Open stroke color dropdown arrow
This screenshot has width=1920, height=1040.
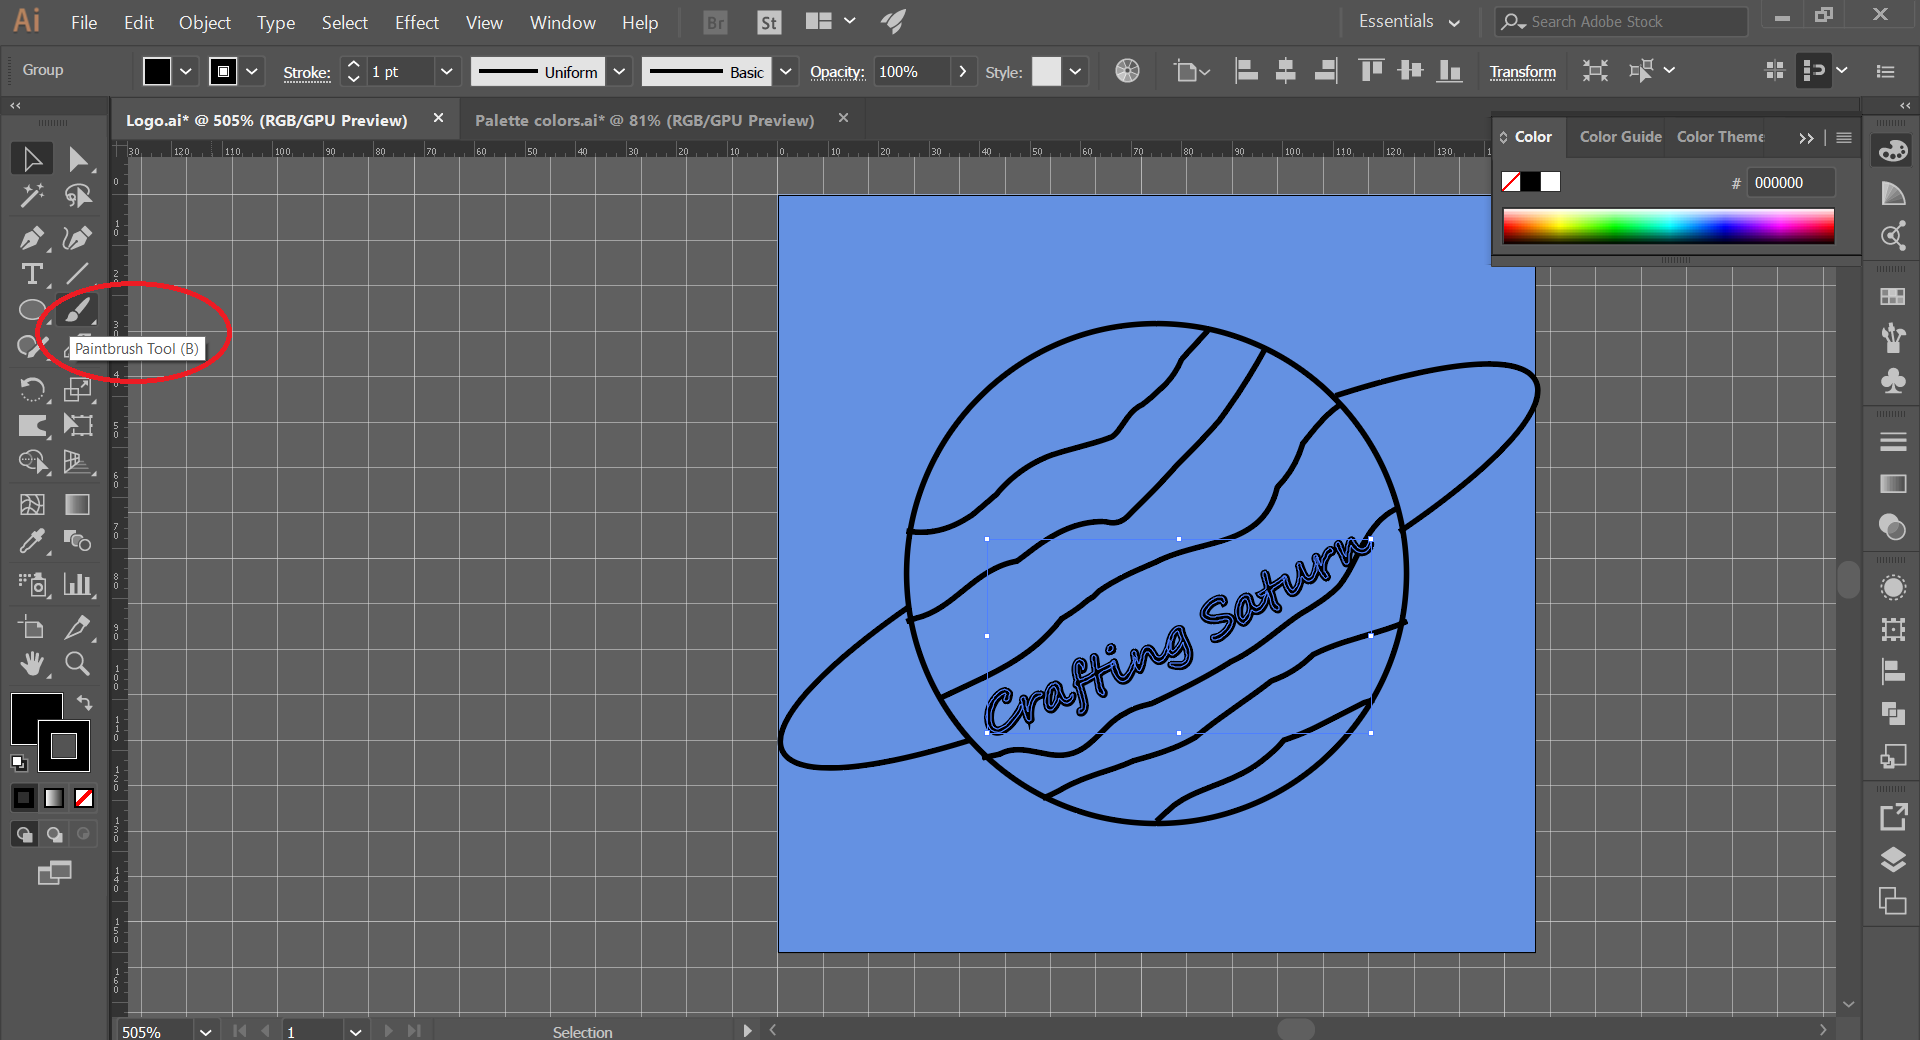(x=252, y=71)
